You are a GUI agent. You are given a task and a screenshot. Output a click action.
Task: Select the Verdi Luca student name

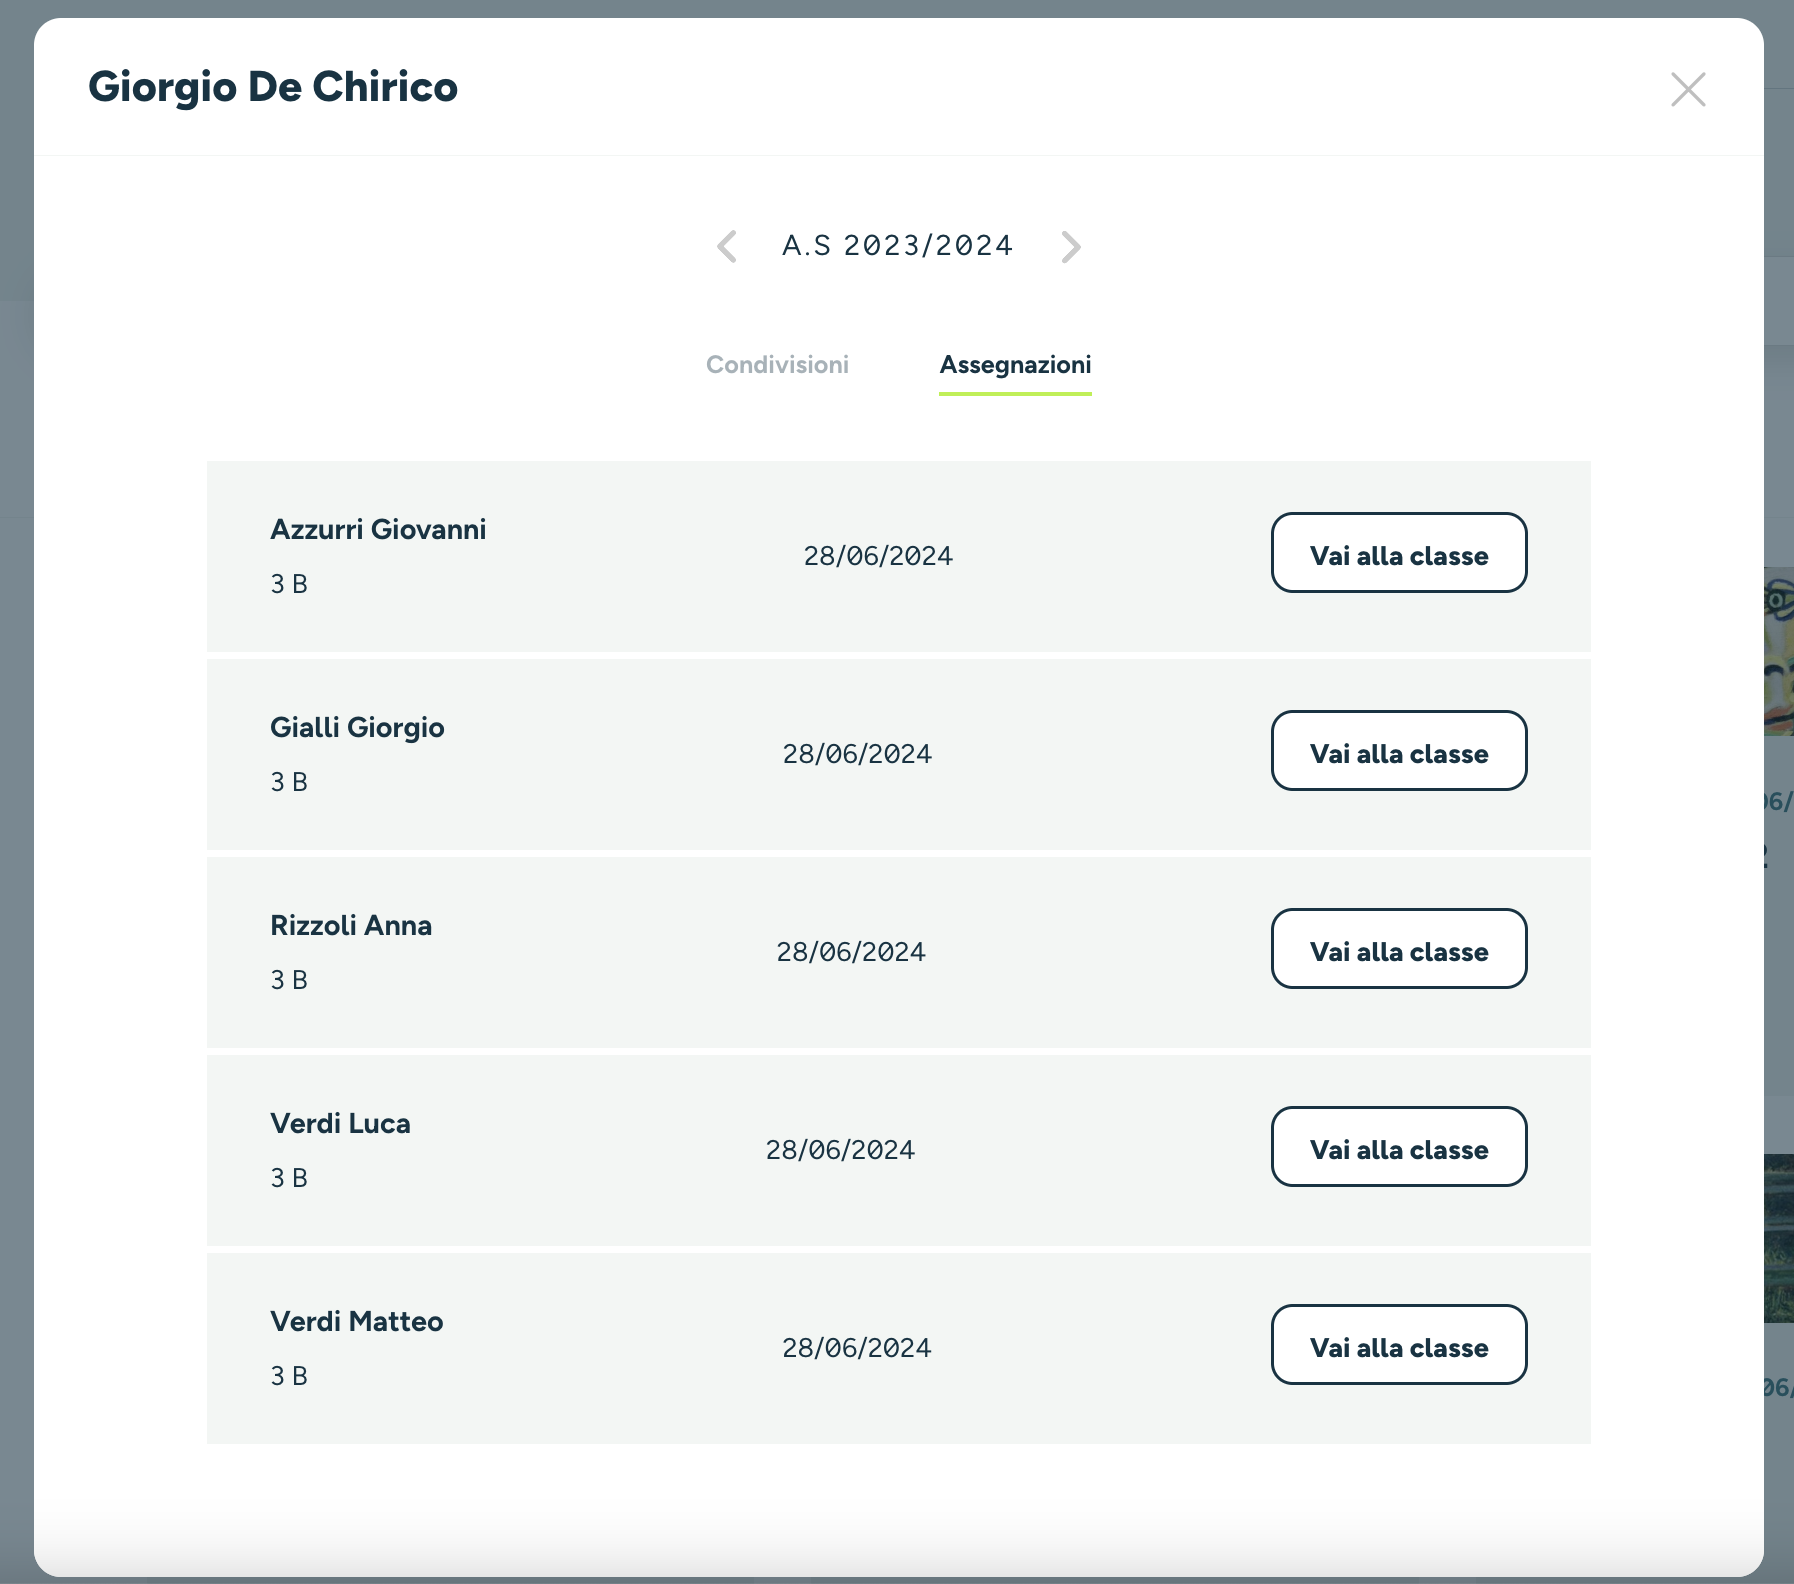(x=340, y=1124)
